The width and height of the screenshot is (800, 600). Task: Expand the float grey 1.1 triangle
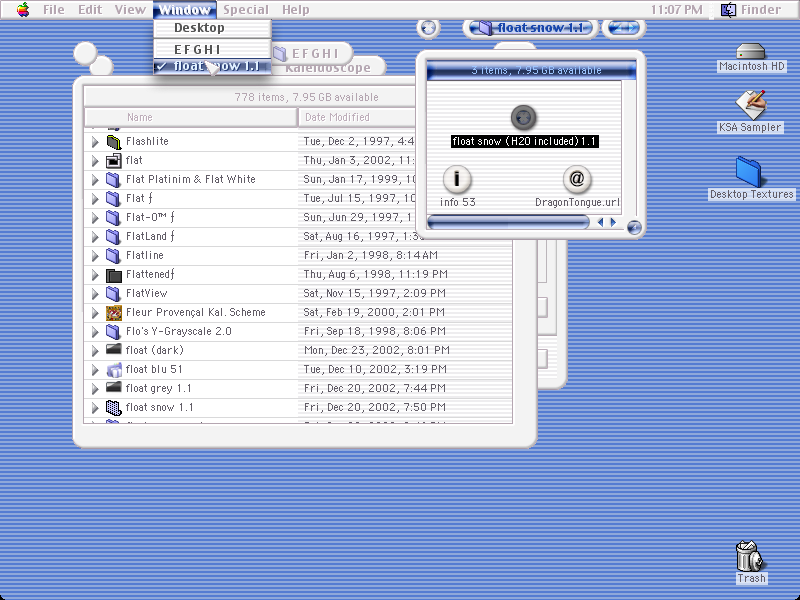click(x=95, y=389)
